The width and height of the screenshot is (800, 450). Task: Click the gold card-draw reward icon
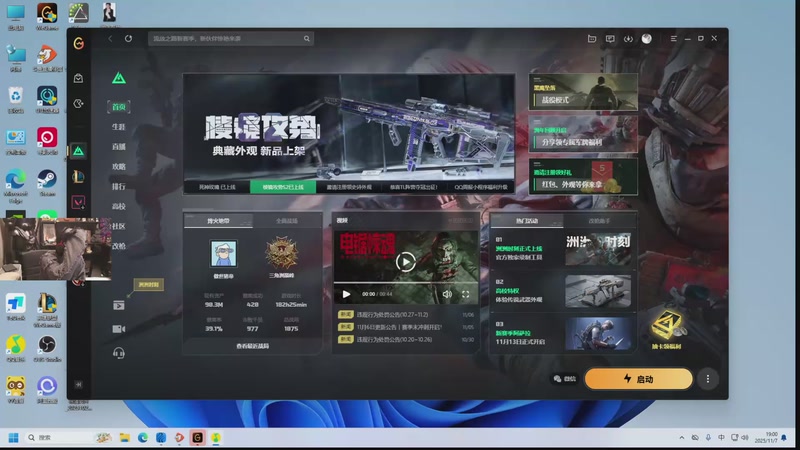(x=666, y=327)
